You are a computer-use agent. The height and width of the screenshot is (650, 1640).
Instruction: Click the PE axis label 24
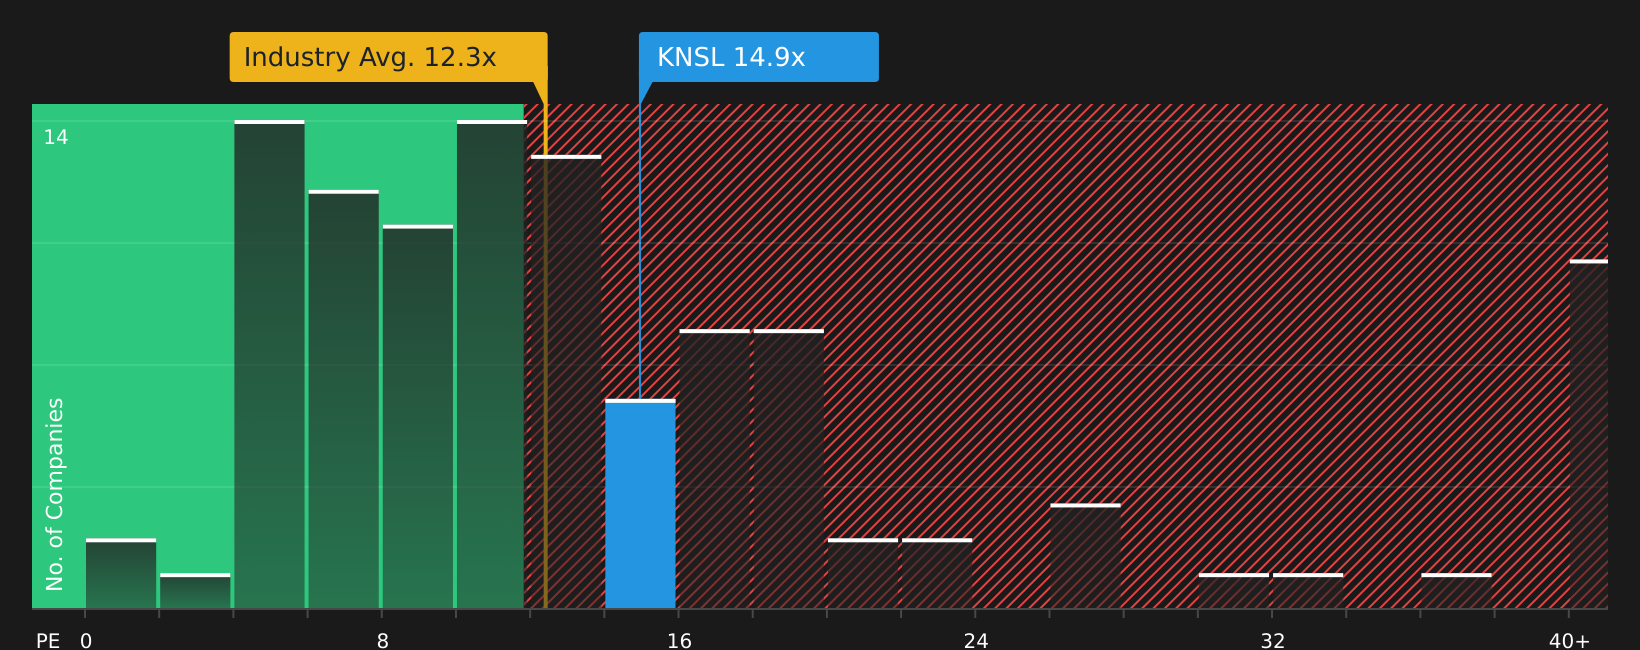pyautogui.click(x=976, y=640)
